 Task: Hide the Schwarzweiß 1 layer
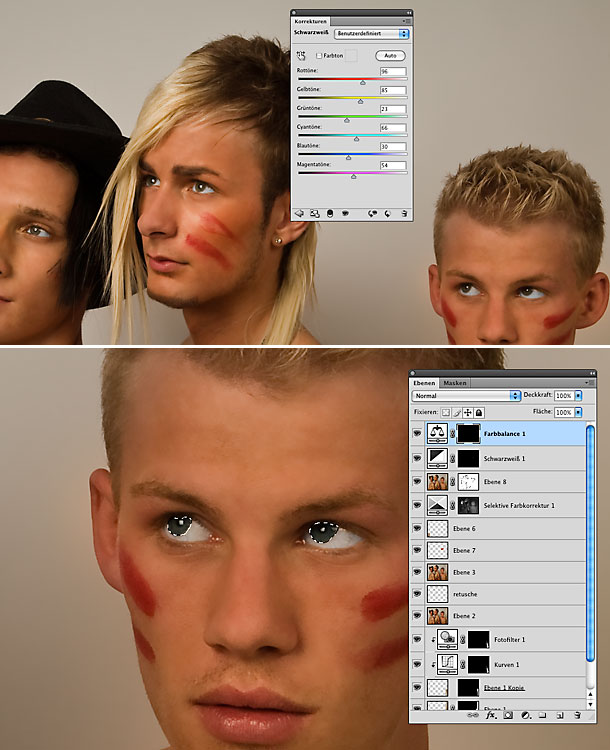coord(417,458)
